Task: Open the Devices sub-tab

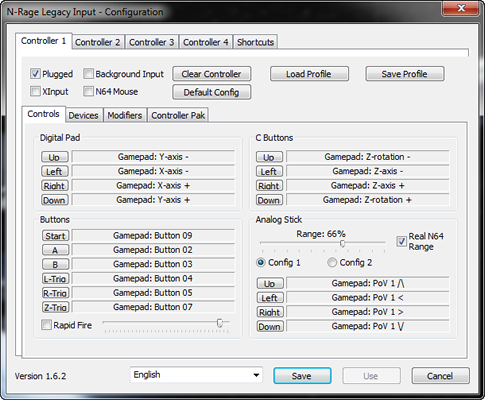Action: [x=84, y=116]
